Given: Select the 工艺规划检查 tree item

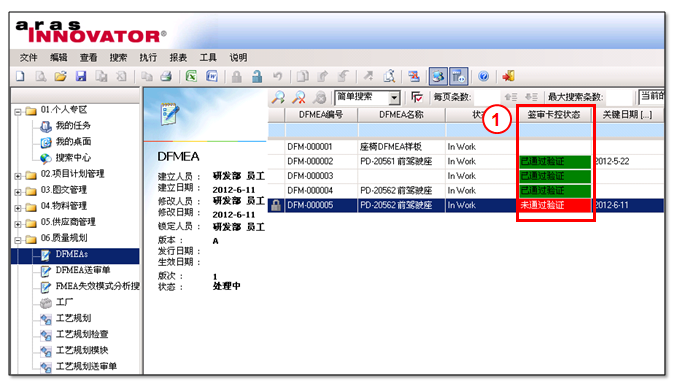Looking at the screenshot, I should pyautogui.click(x=82, y=334).
